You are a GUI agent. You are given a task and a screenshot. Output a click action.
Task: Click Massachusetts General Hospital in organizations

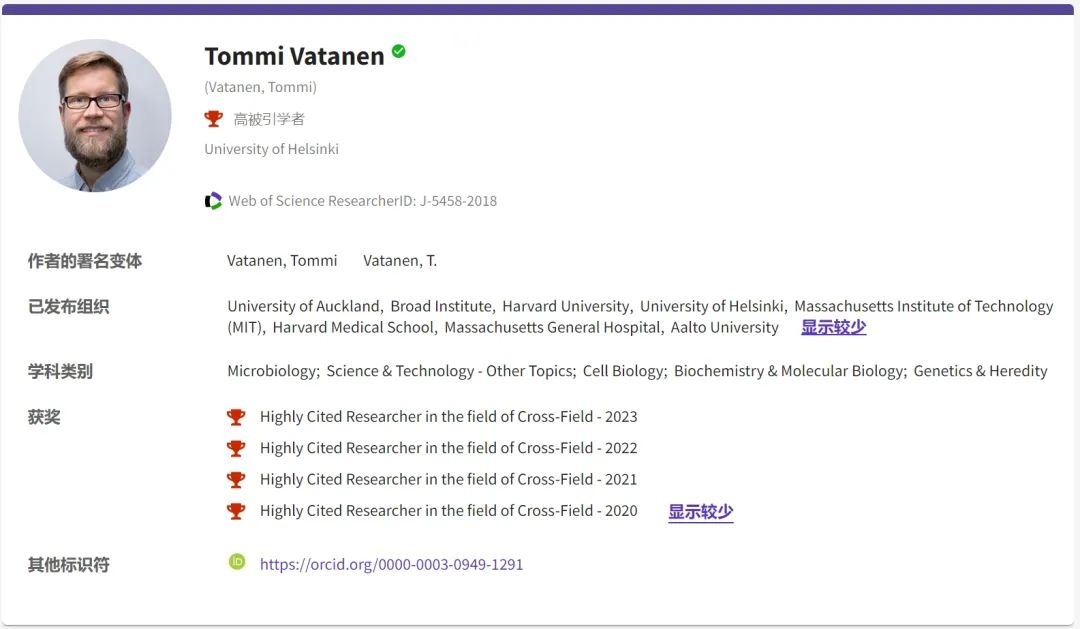(x=552, y=327)
